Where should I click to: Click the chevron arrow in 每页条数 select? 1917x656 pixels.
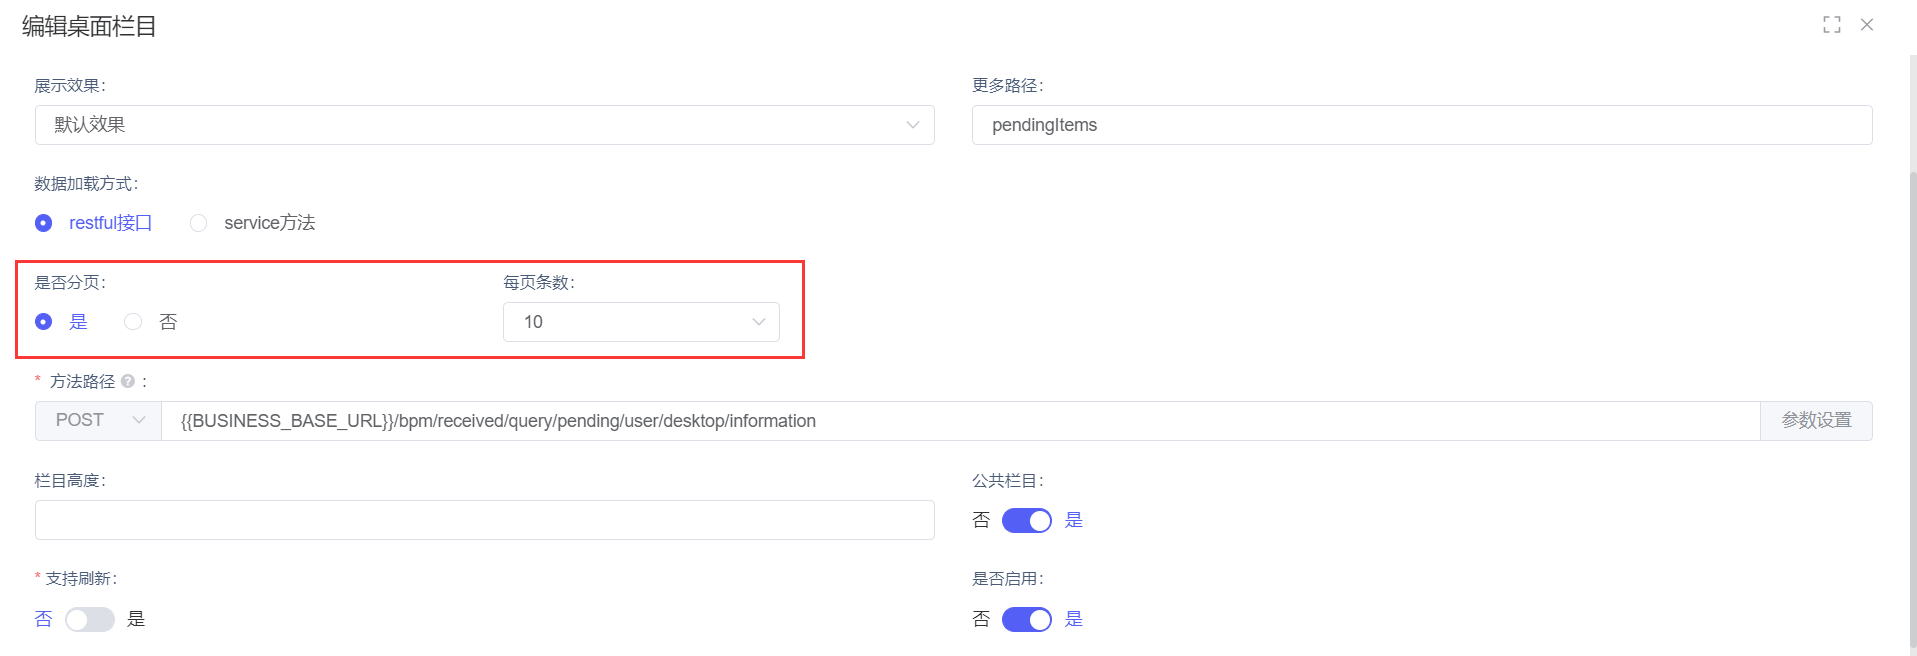pyautogui.click(x=758, y=322)
